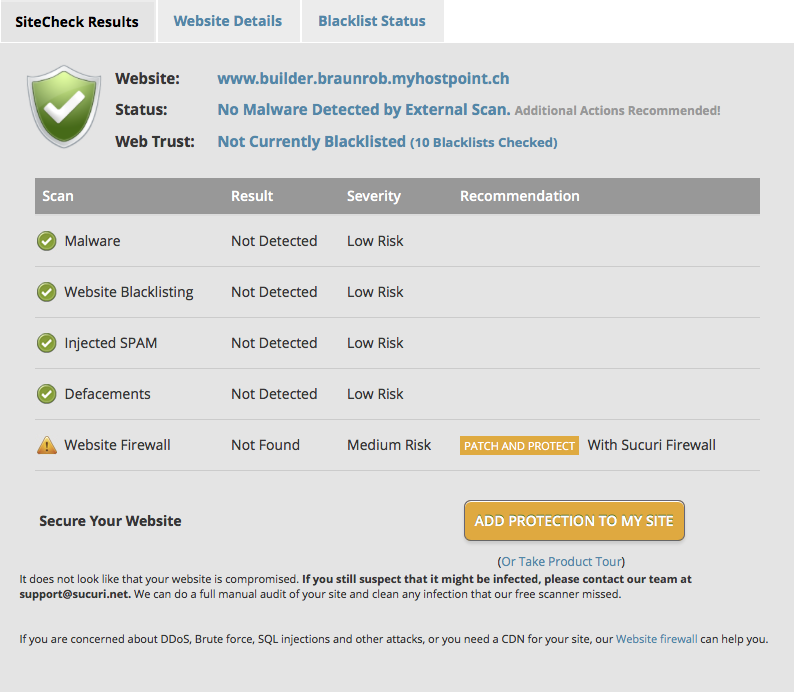This screenshot has width=794, height=692.
Task: Click the green shield checkmark icon
Action: [64, 106]
